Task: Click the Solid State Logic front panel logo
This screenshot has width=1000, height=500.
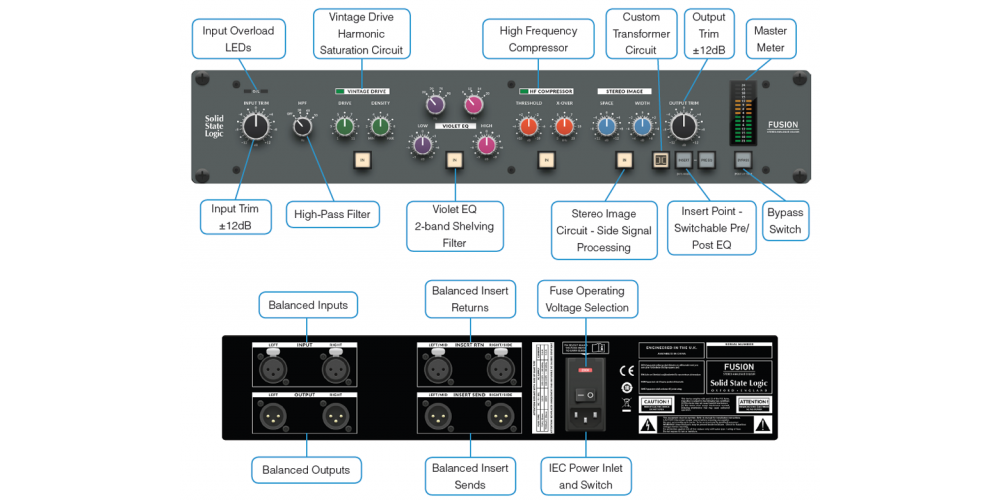Action: point(214,126)
